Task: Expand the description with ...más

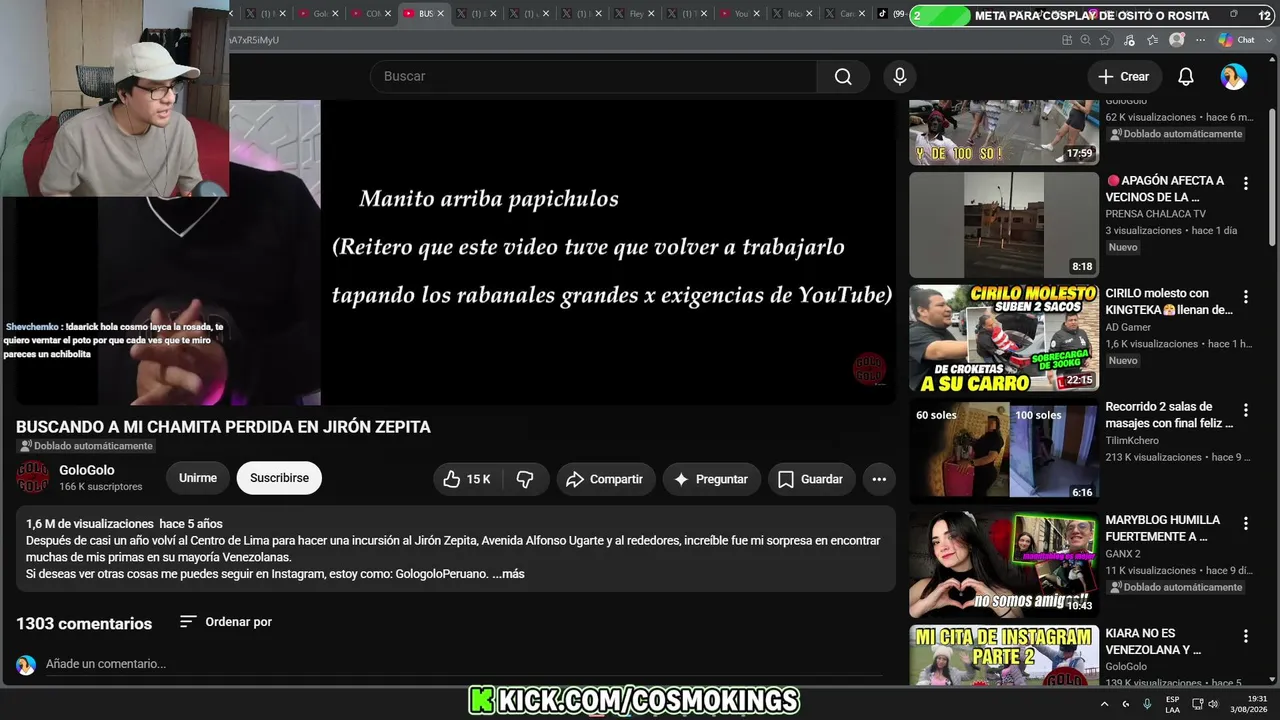Action: (x=508, y=574)
